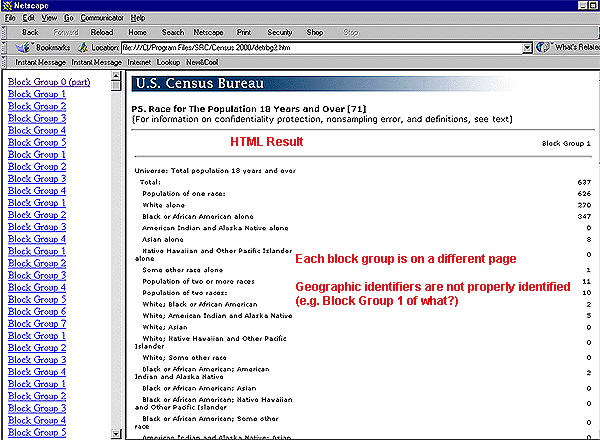600x440 pixels.
Task: Click the Shop toolbar button
Action: tap(315, 32)
